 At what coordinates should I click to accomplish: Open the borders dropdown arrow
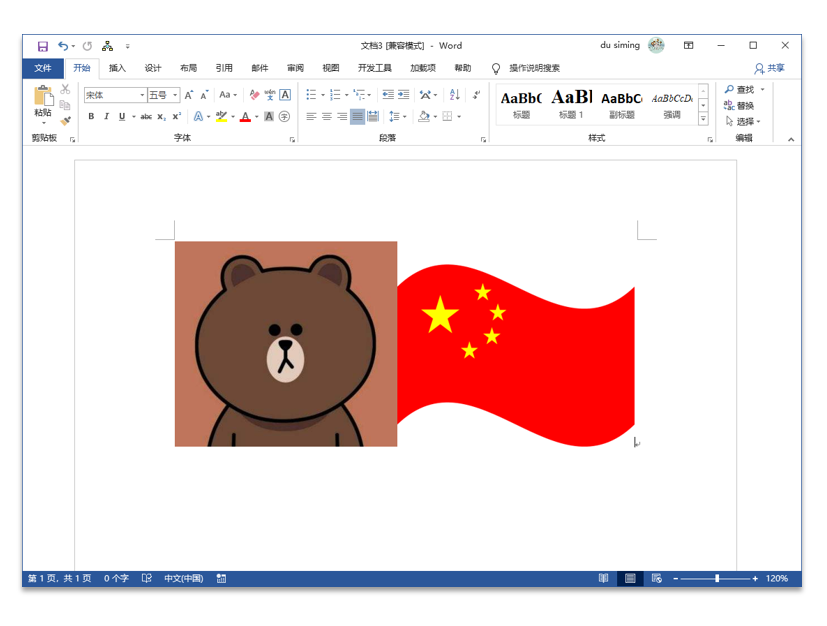pyautogui.click(x=459, y=117)
